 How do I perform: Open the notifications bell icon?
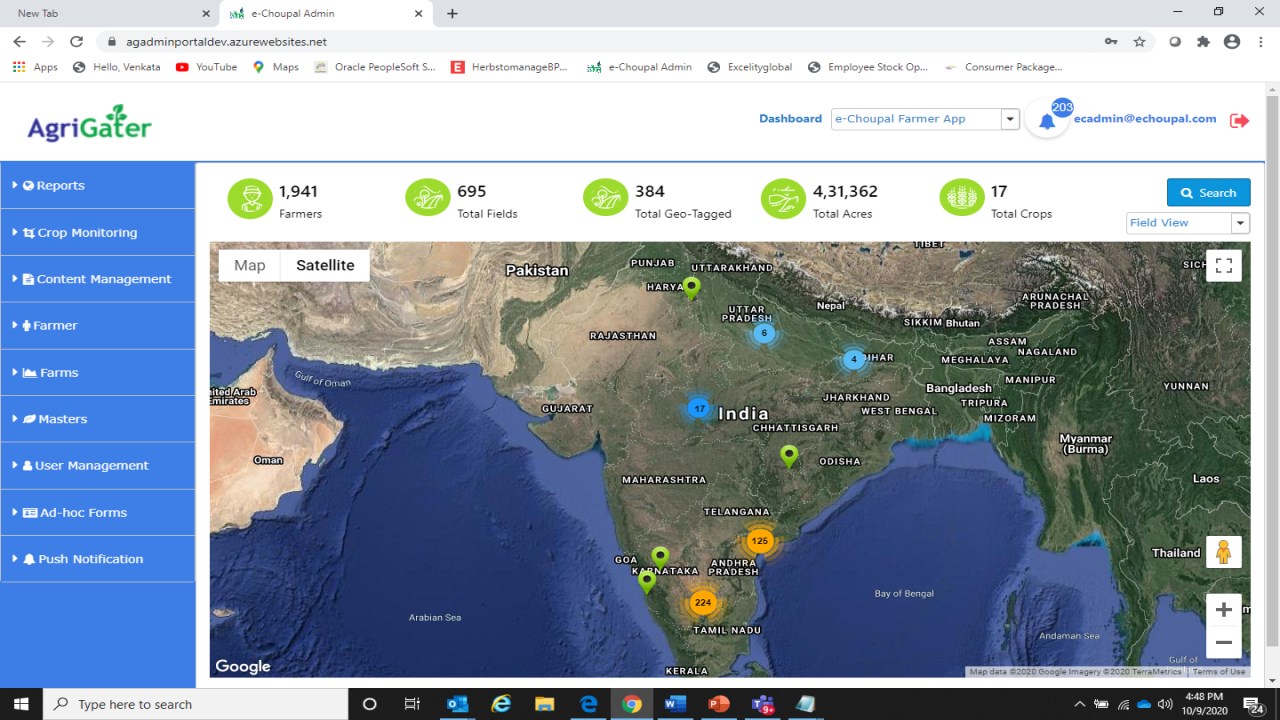pyautogui.click(x=1047, y=122)
